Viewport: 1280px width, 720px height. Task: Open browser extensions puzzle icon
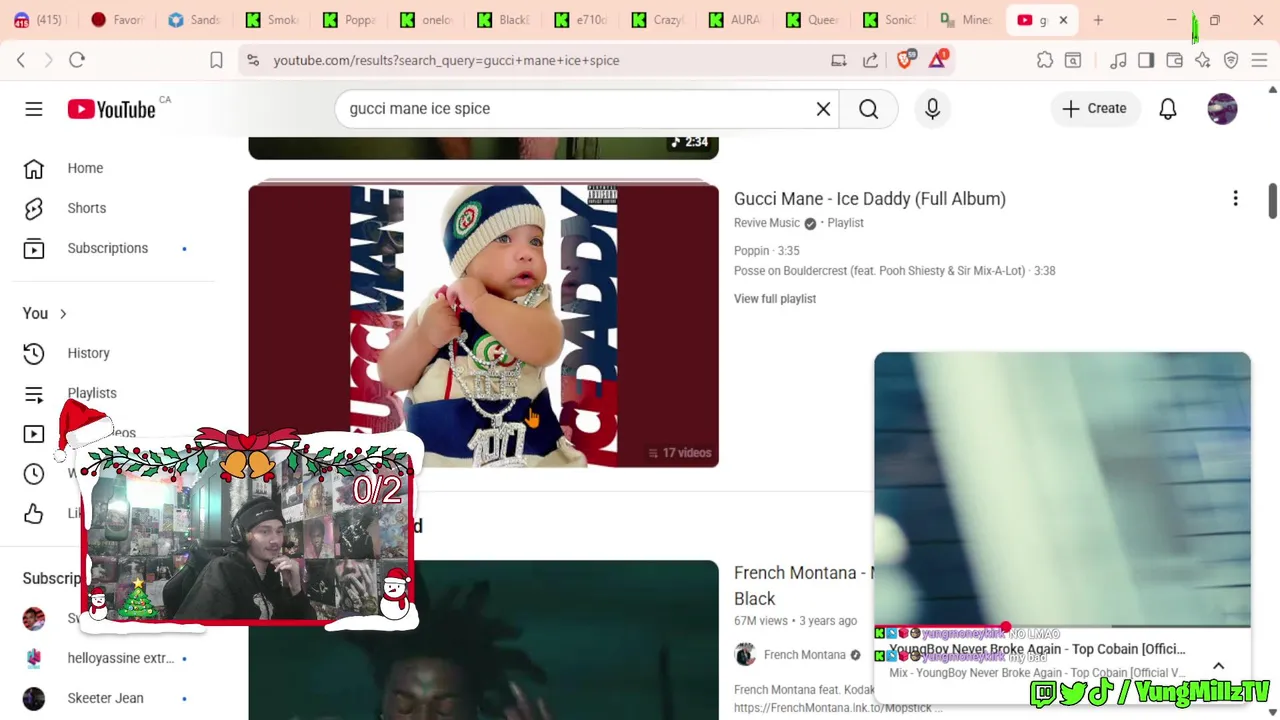click(1045, 60)
